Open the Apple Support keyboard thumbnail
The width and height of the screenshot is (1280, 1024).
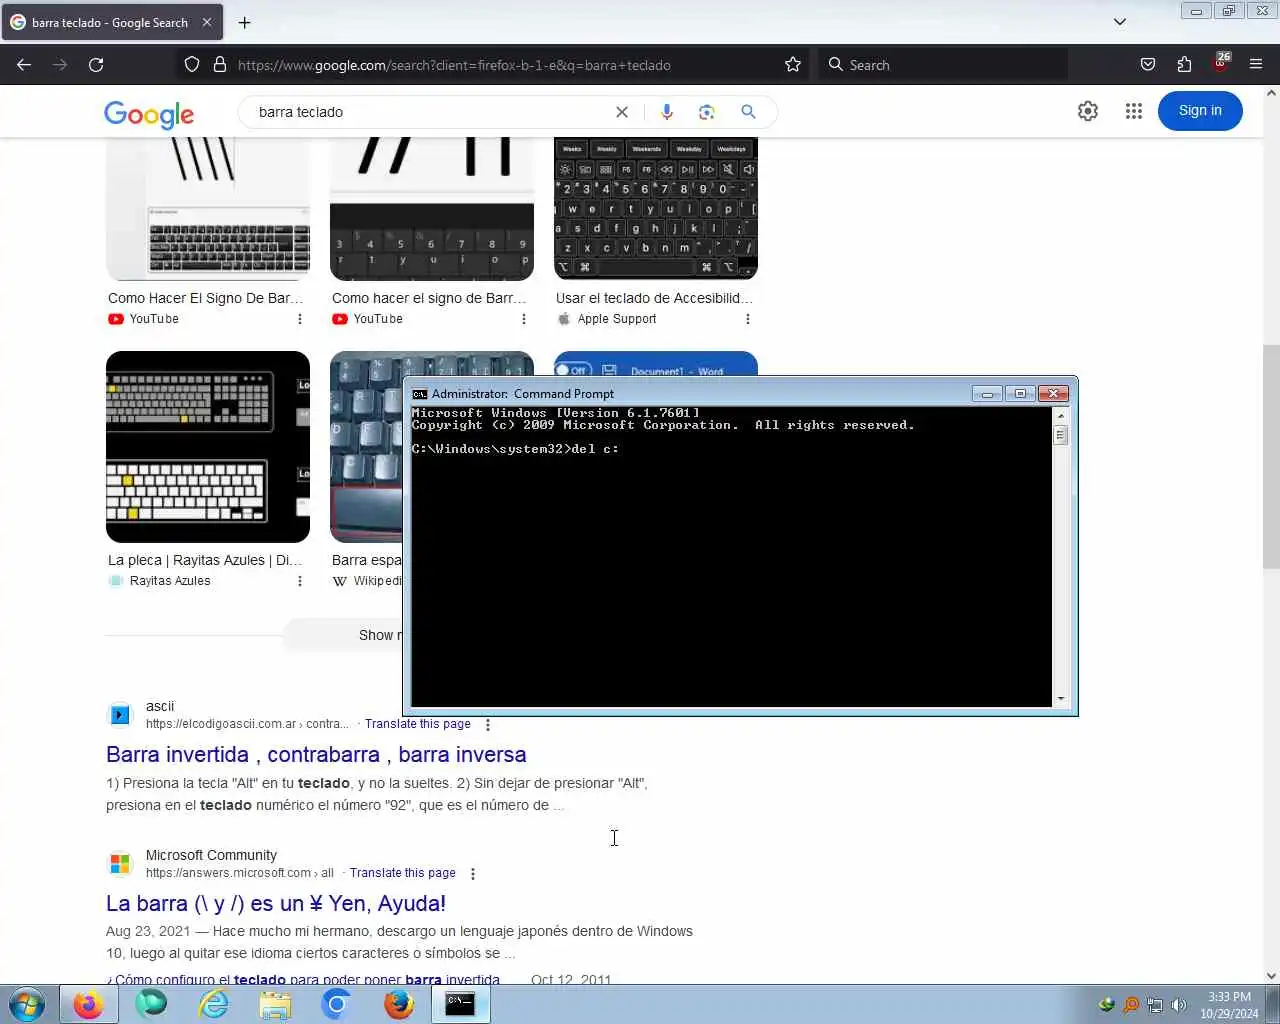656,209
